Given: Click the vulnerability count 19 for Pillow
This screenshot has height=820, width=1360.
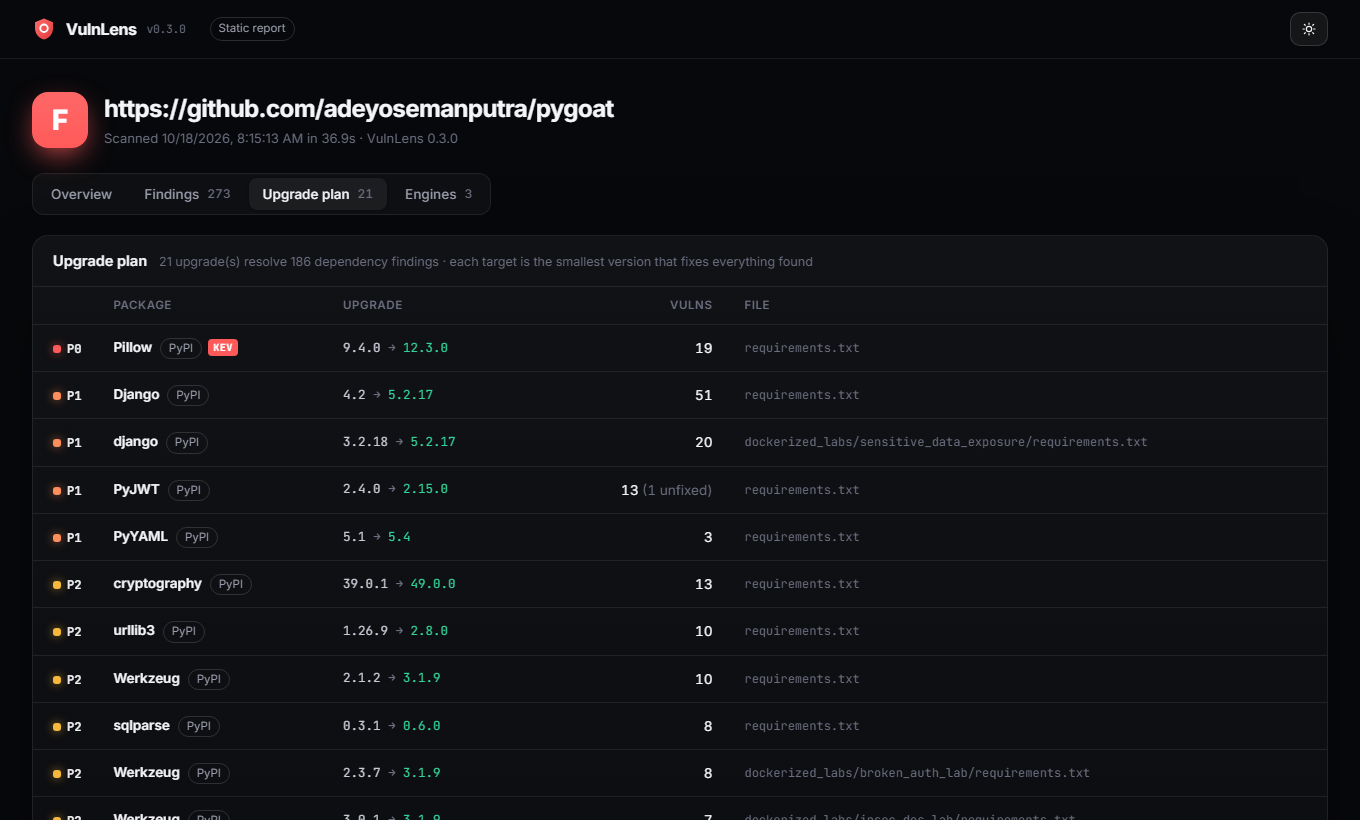Looking at the screenshot, I should click(704, 348).
